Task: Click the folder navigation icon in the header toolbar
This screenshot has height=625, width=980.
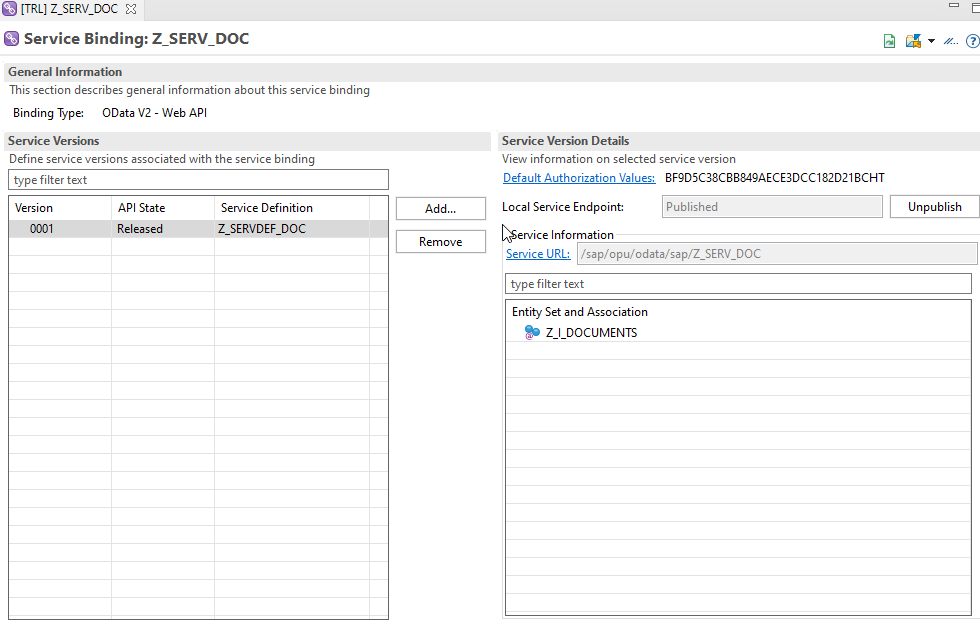Action: click(x=913, y=41)
